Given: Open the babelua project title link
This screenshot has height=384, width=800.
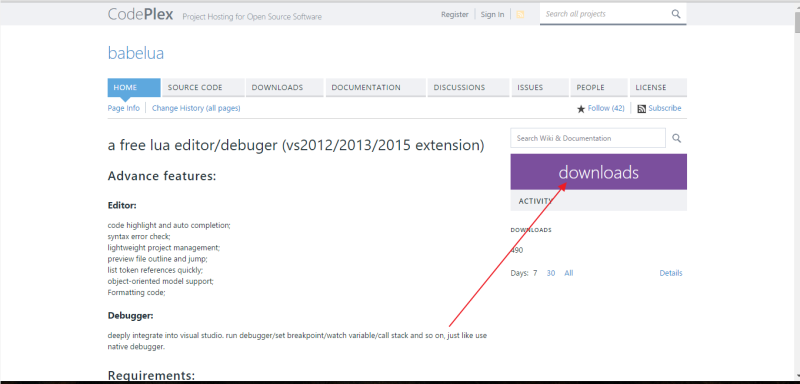Looking at the screenshot, I should [136, 53].
